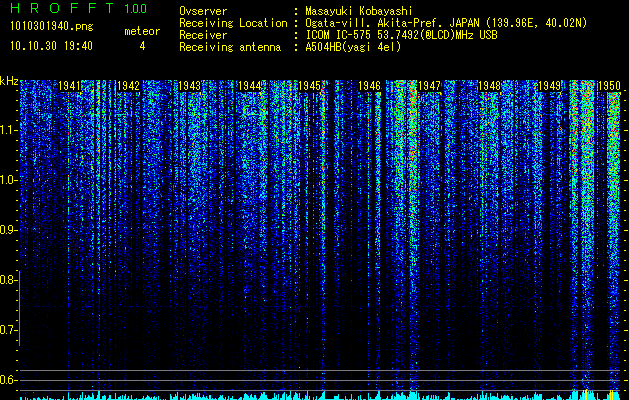Click the kHz axis unit label

click(9, 81)
